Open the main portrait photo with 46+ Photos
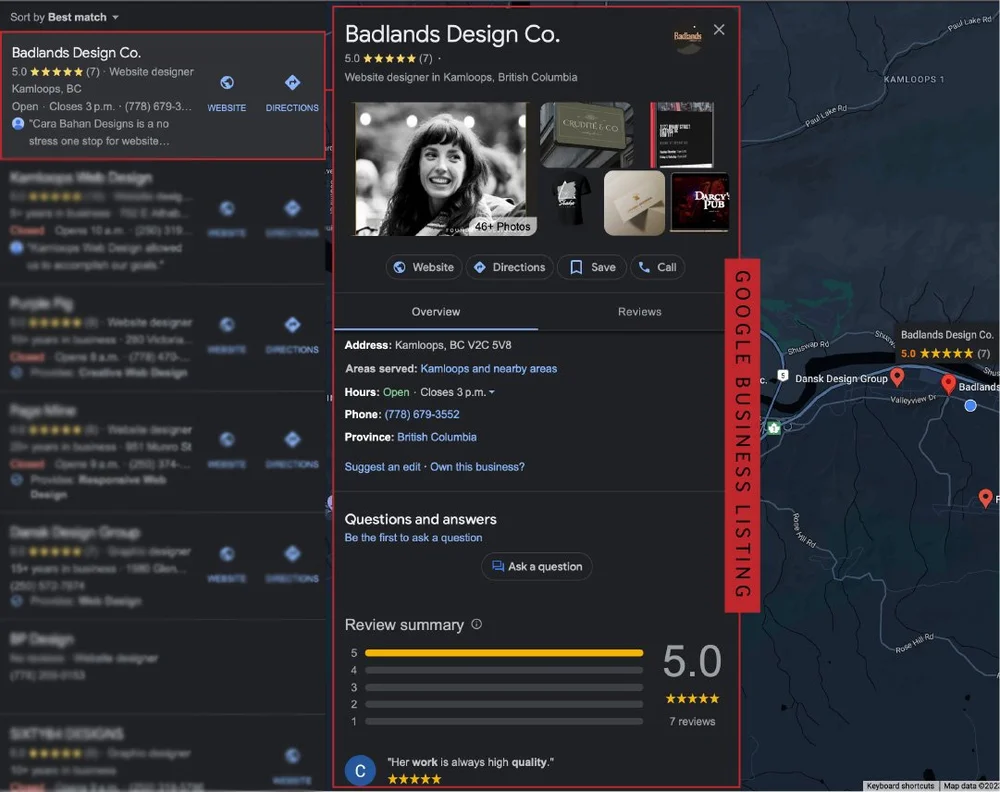The image size is (1000, 792). click(x=442, y=169)
